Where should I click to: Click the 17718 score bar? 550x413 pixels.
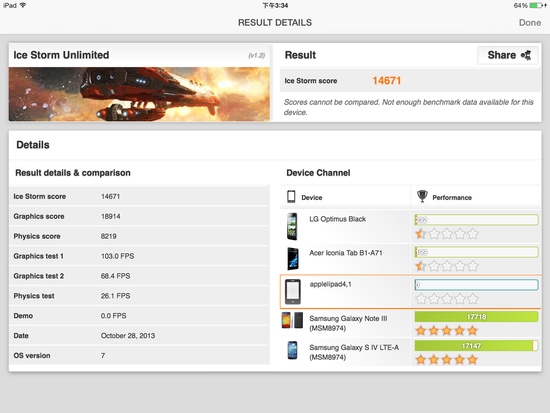coord(476,317)
